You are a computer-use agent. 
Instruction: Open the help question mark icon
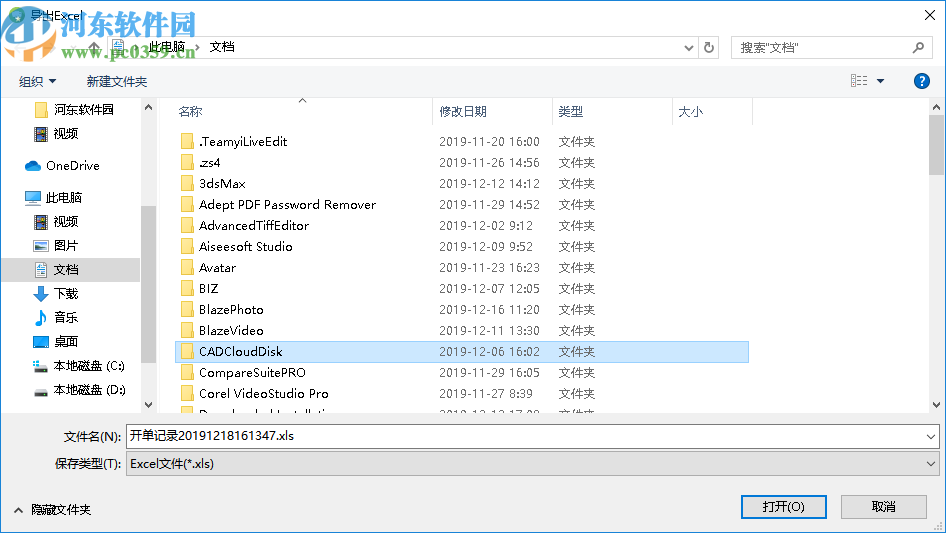pyautogui.click(x=921, y=81)
